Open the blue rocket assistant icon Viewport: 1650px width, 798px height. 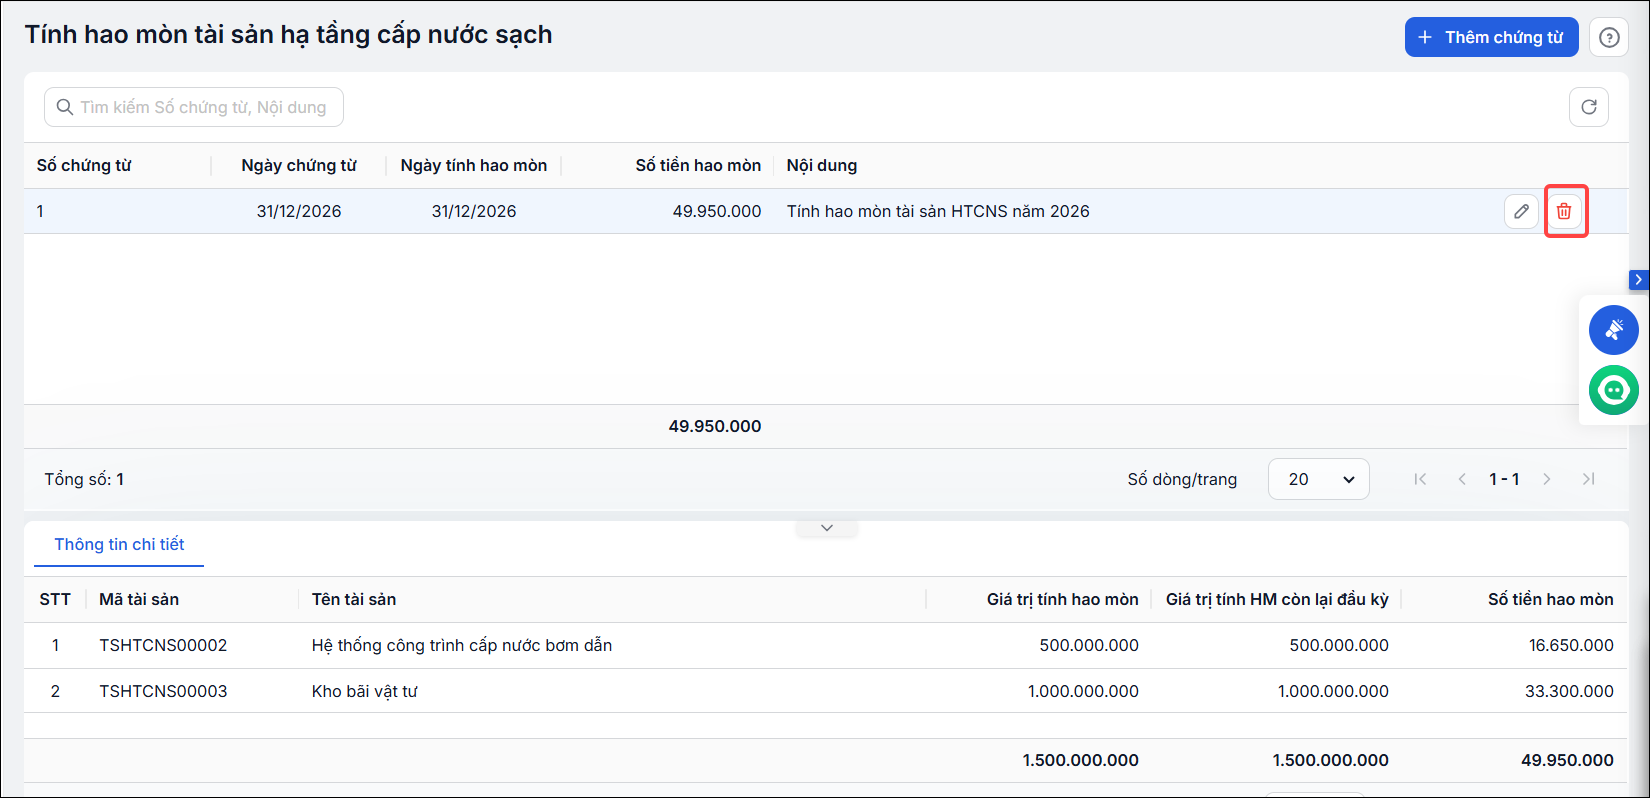[x=1613, y=330]
